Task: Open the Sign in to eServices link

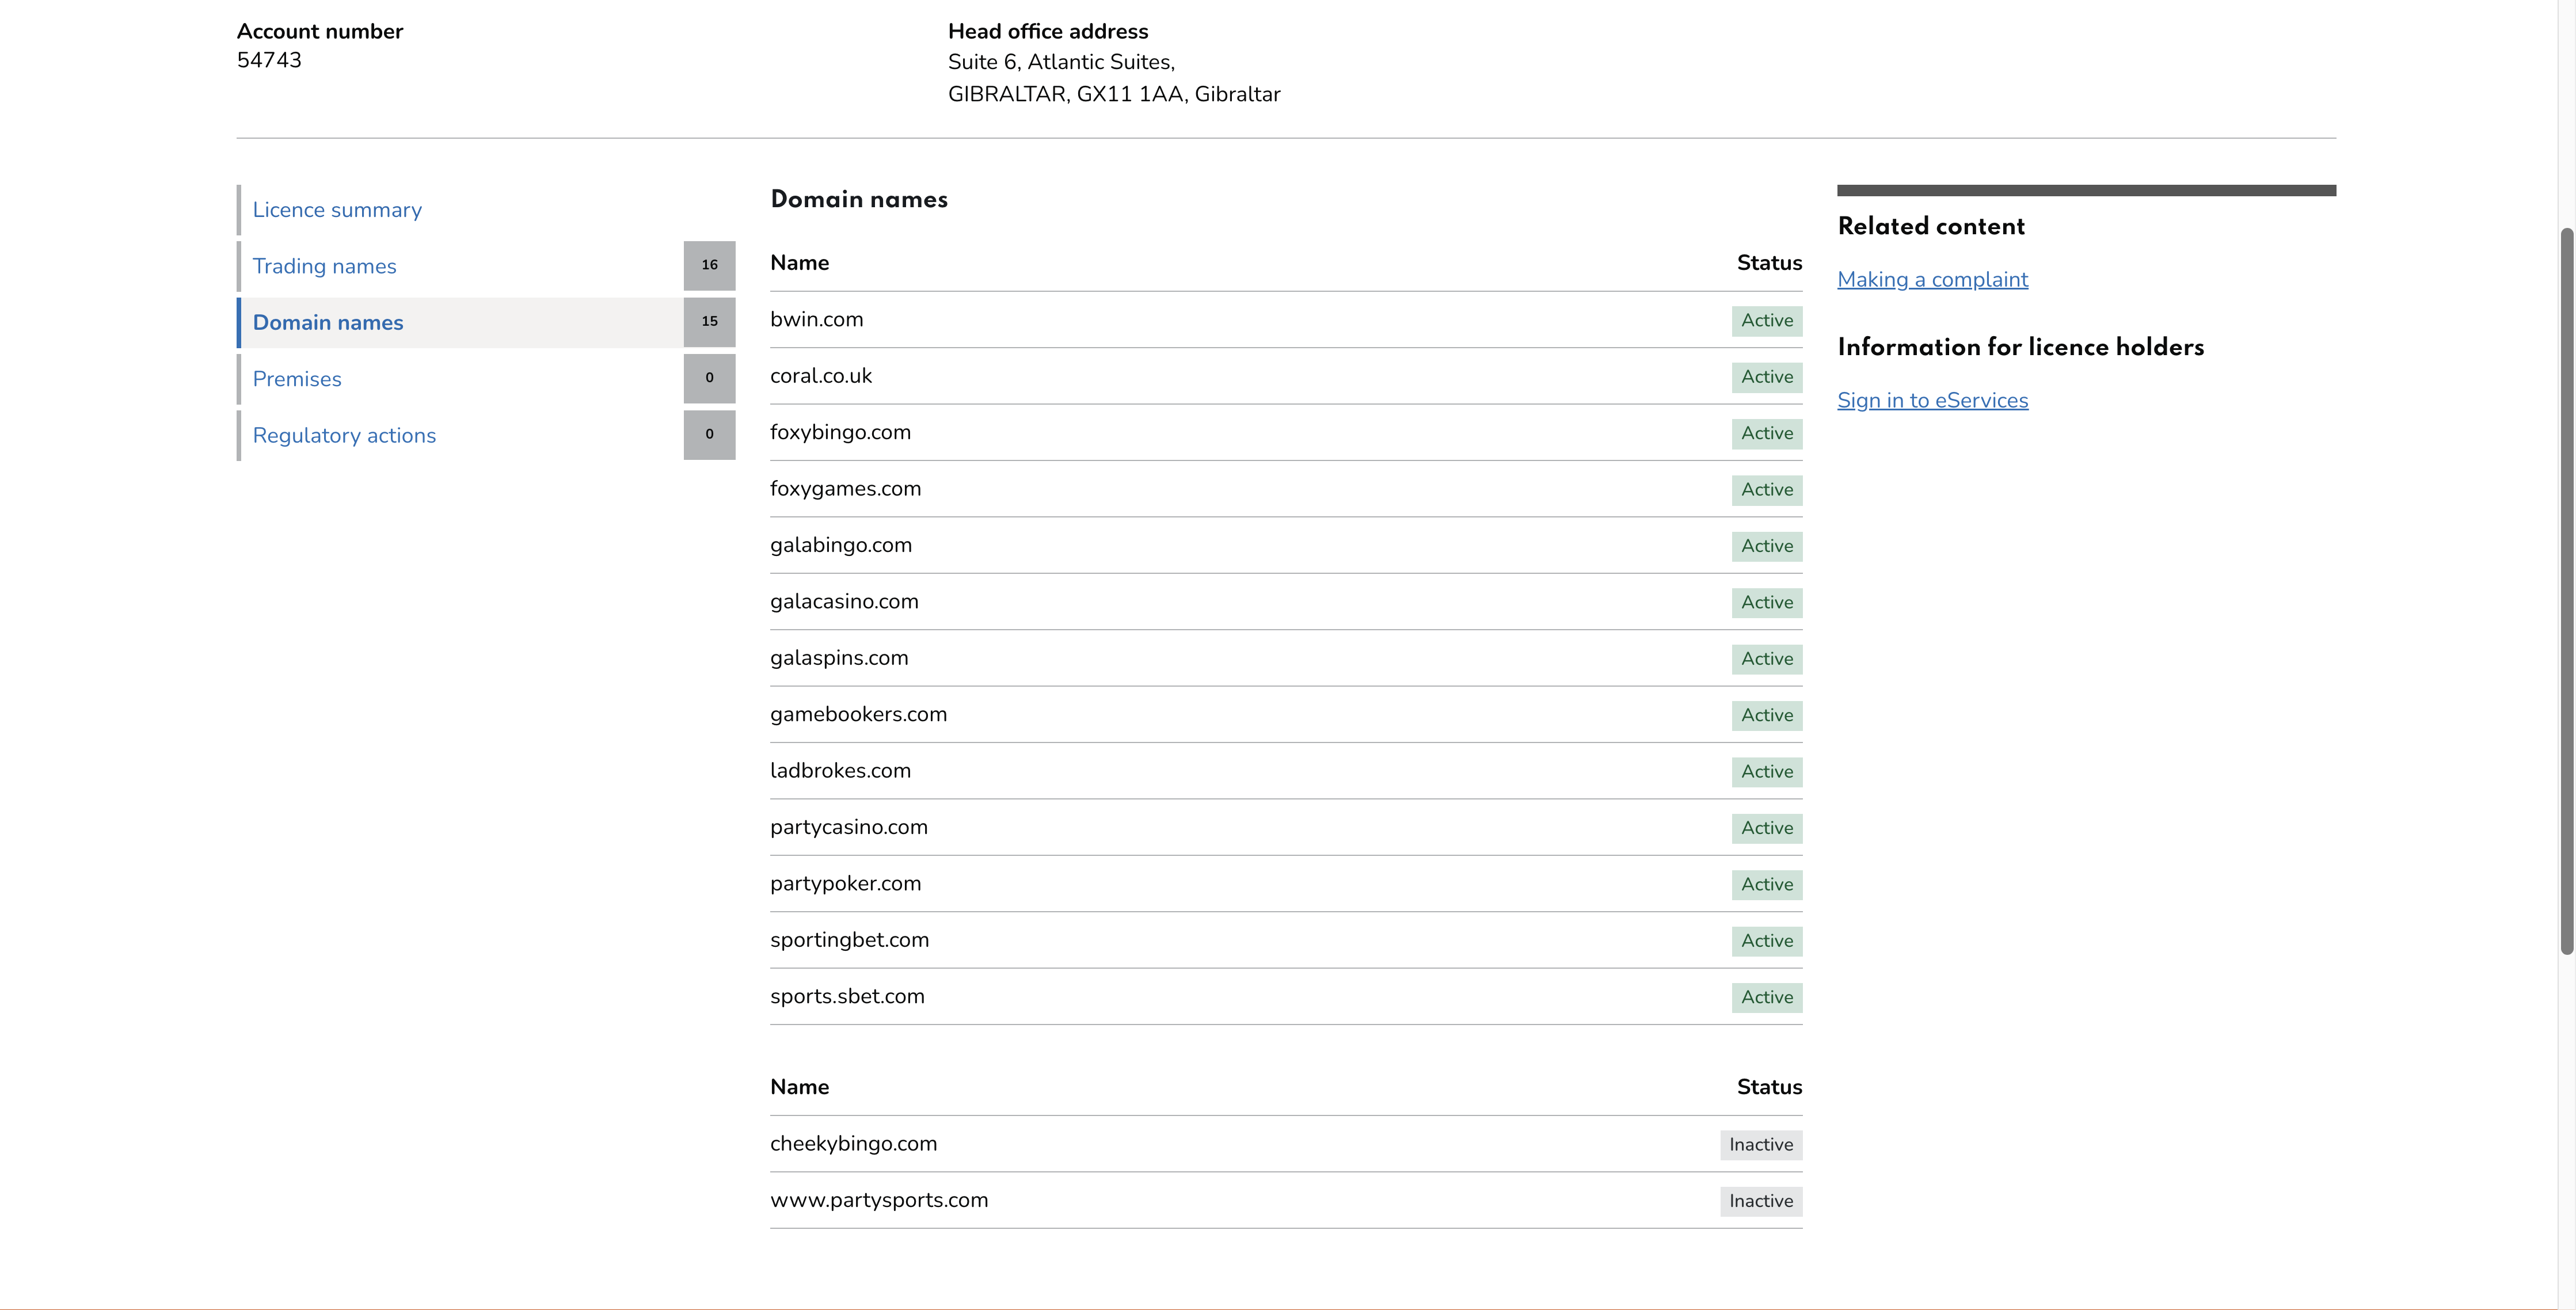Action: point(1933,400)
